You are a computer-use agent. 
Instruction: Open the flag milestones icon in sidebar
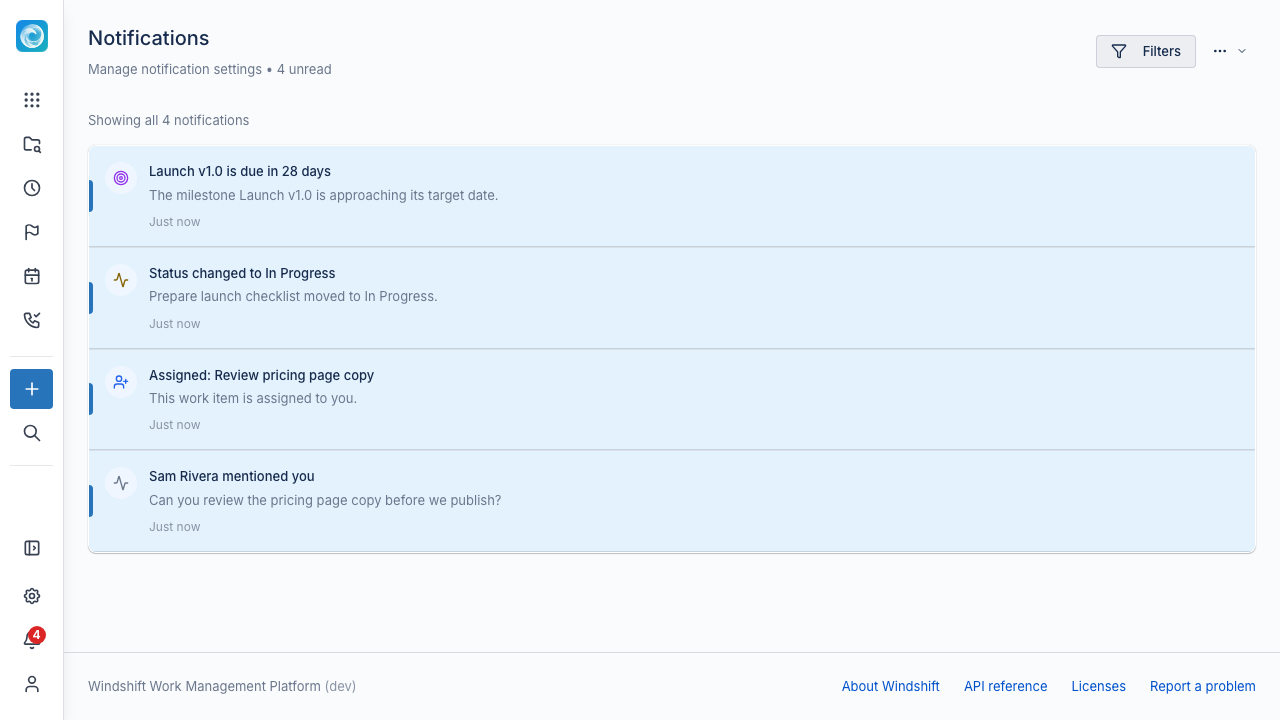tap(32, 232)
